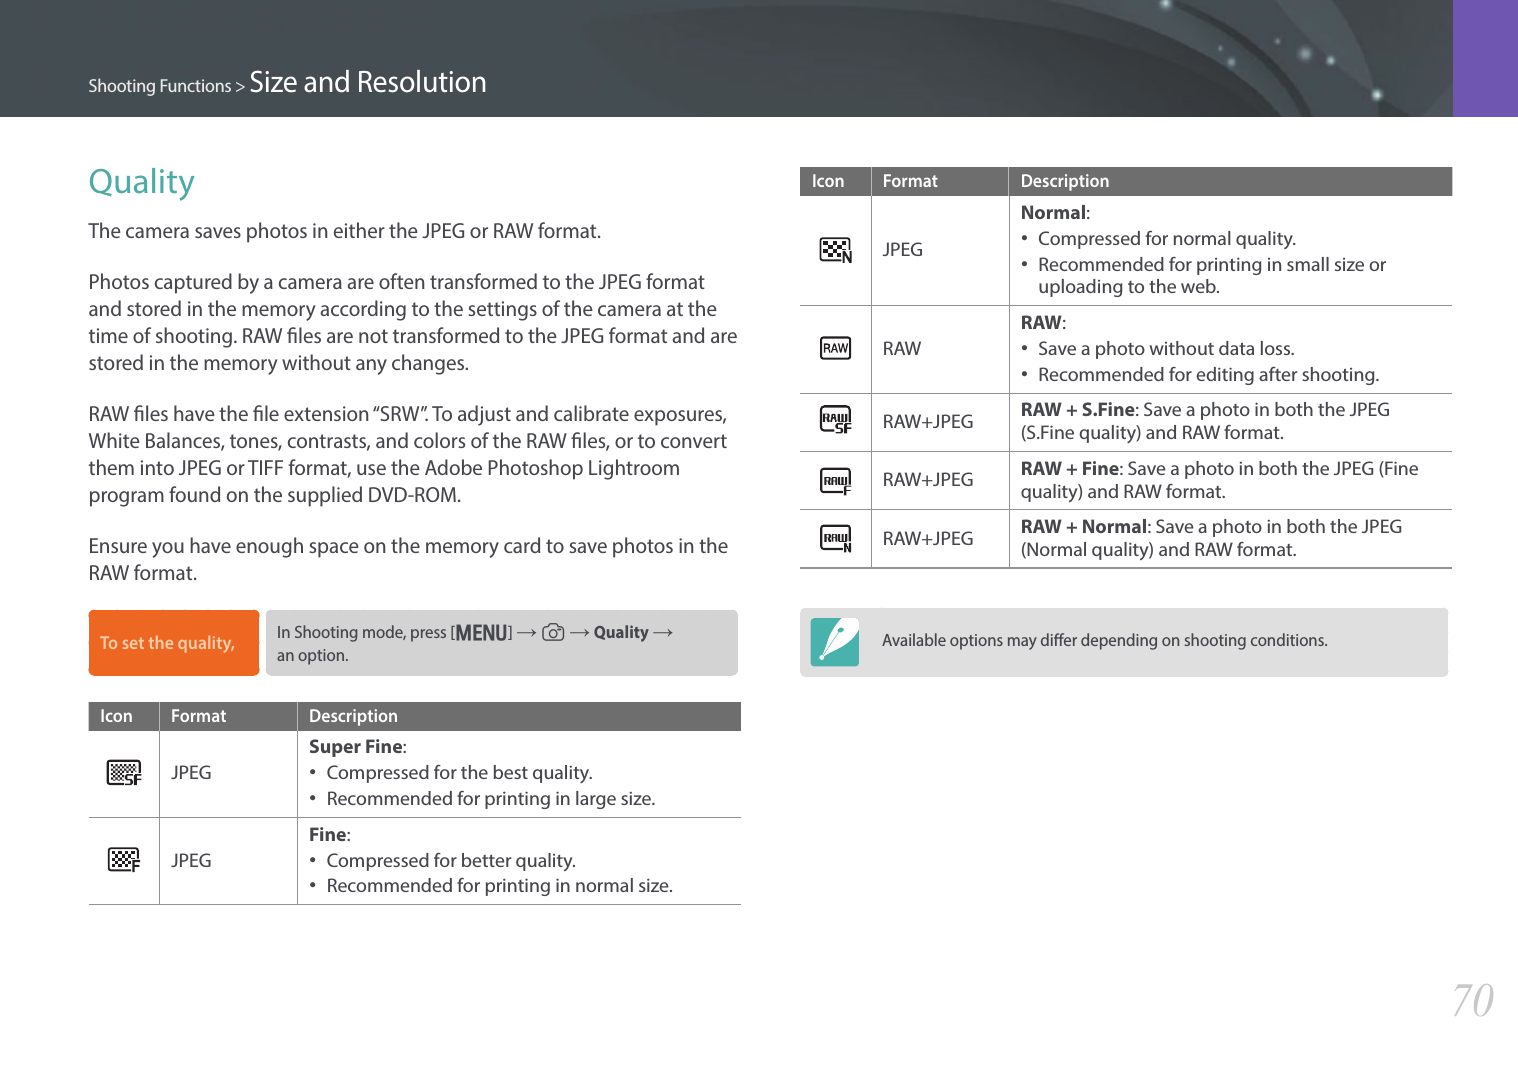Click the RAW + Fine icon
The width and height of the screenshot is (1518, 1065).
[836, 481]
